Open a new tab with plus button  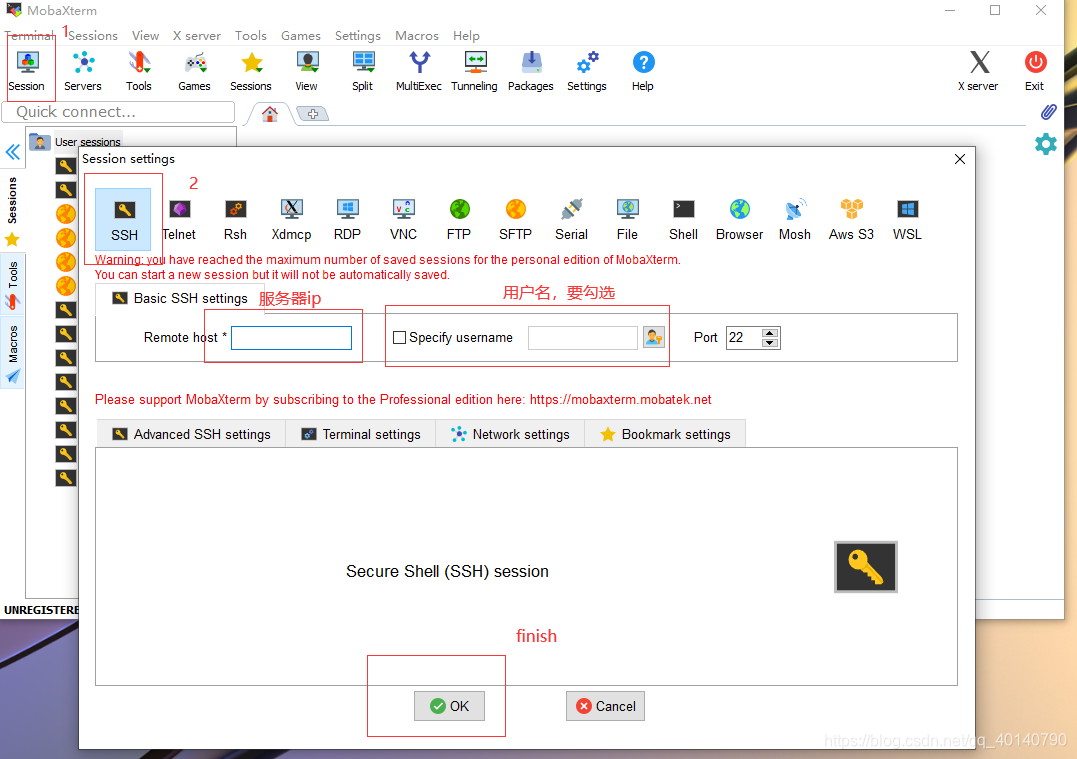click(x=313, y=114)
